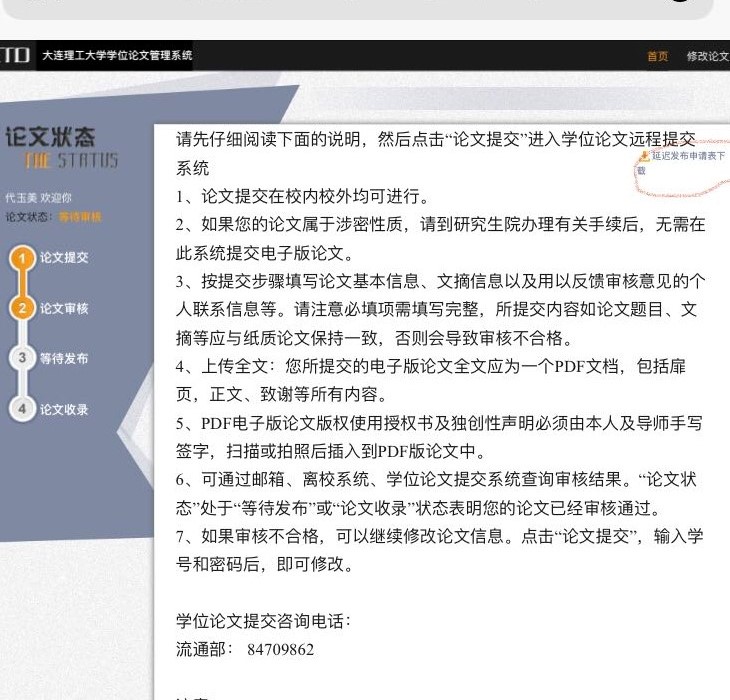
Task: Click the 代玉美 欢迎你 greeting
Action: [x=38, y=198]
